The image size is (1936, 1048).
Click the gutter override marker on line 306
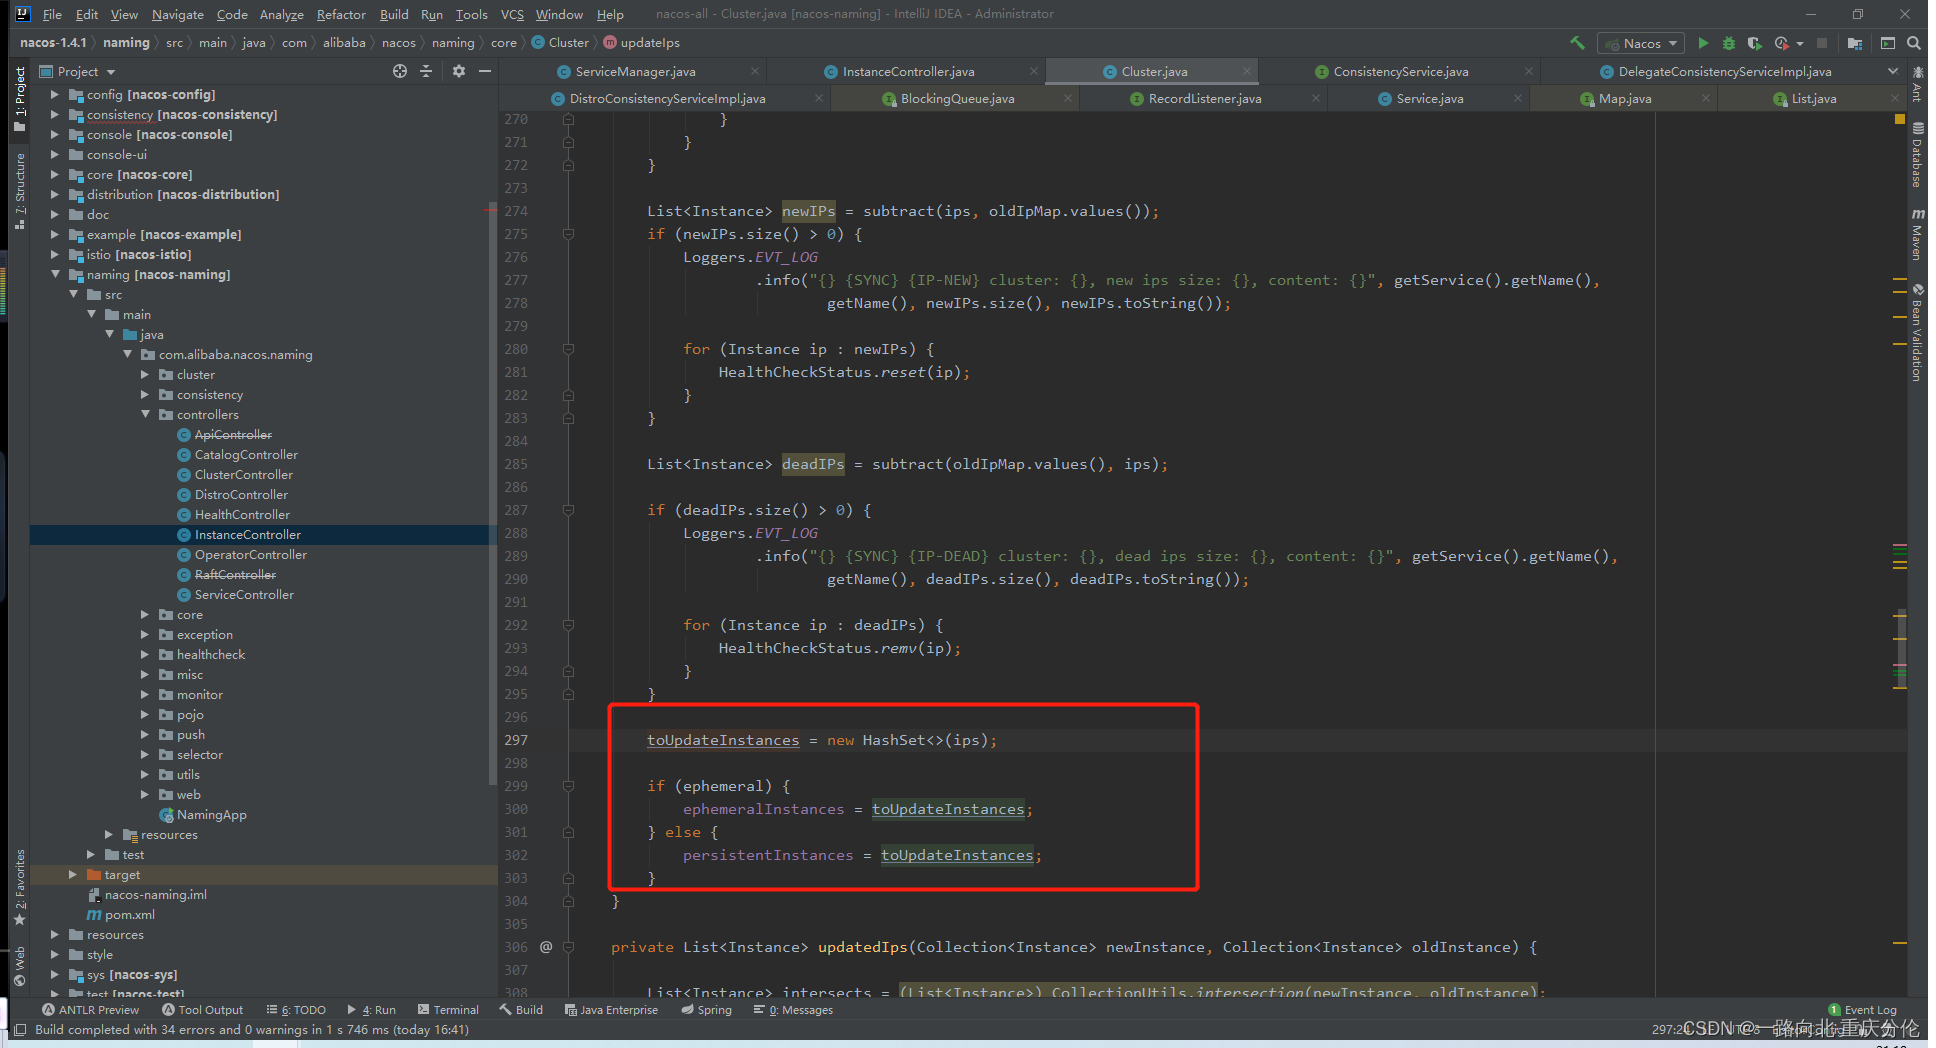click(546, 946)
